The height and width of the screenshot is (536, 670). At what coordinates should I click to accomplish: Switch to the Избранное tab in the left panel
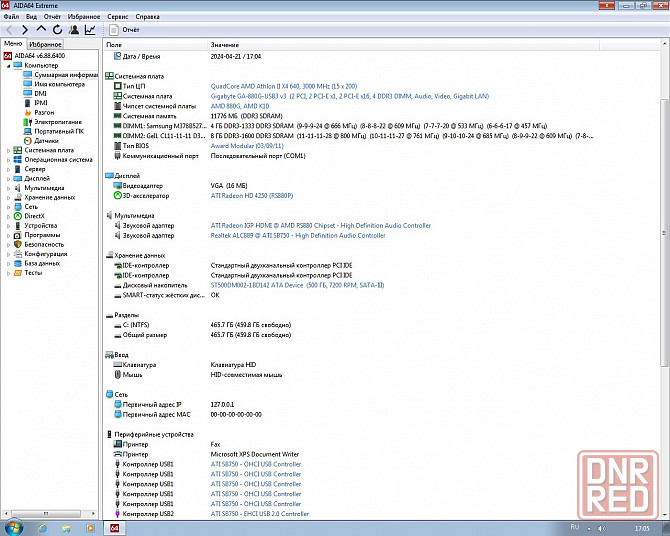pyautogui.click(x=45, y=44)
